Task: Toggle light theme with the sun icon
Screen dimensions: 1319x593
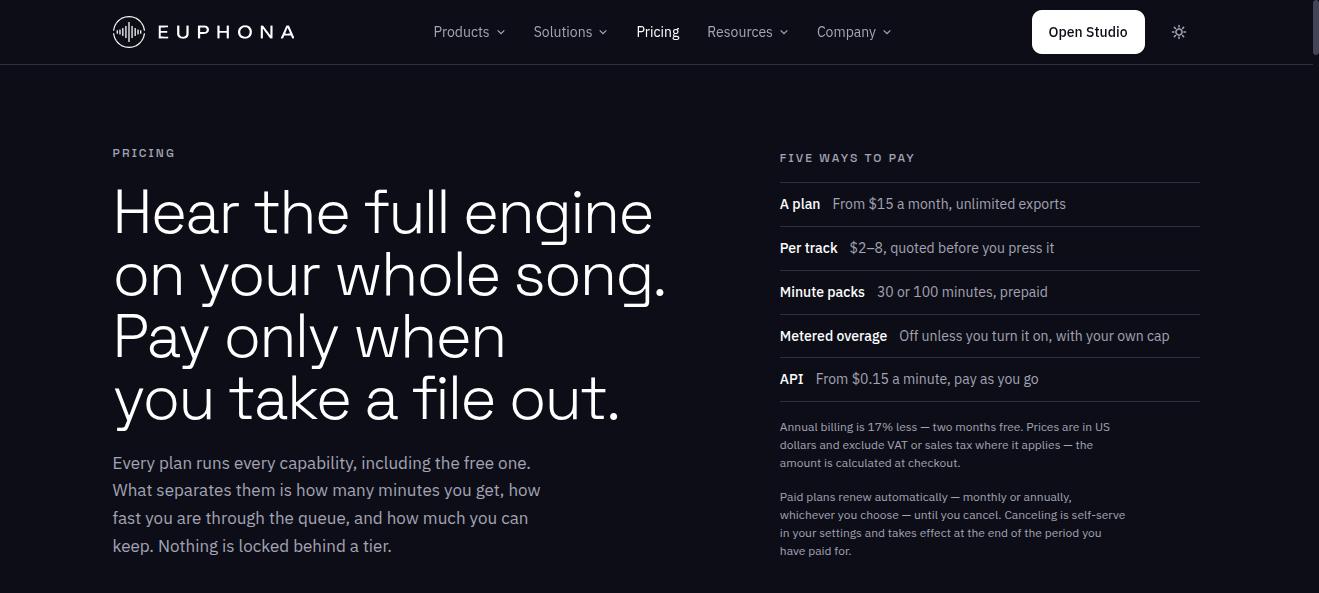Action: pos(1179,32)
